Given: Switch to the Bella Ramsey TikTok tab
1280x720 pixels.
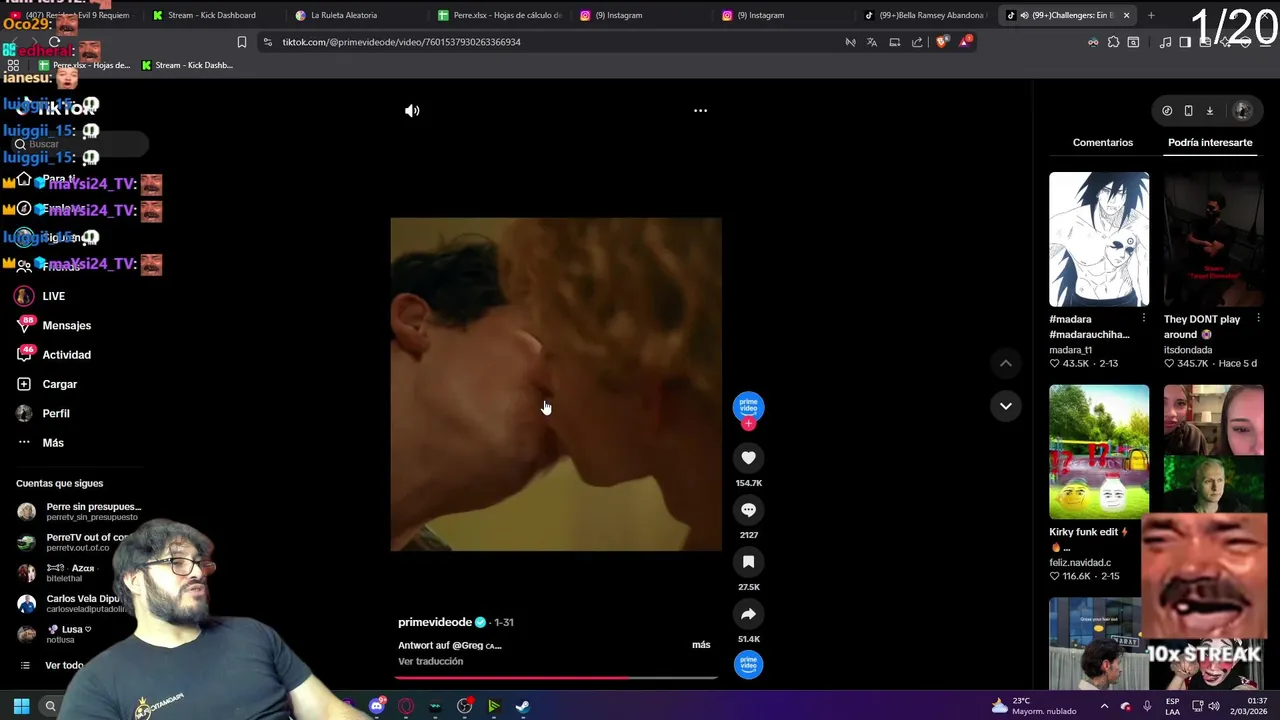Looking at the screenshot, I should (x=925, y=15).
